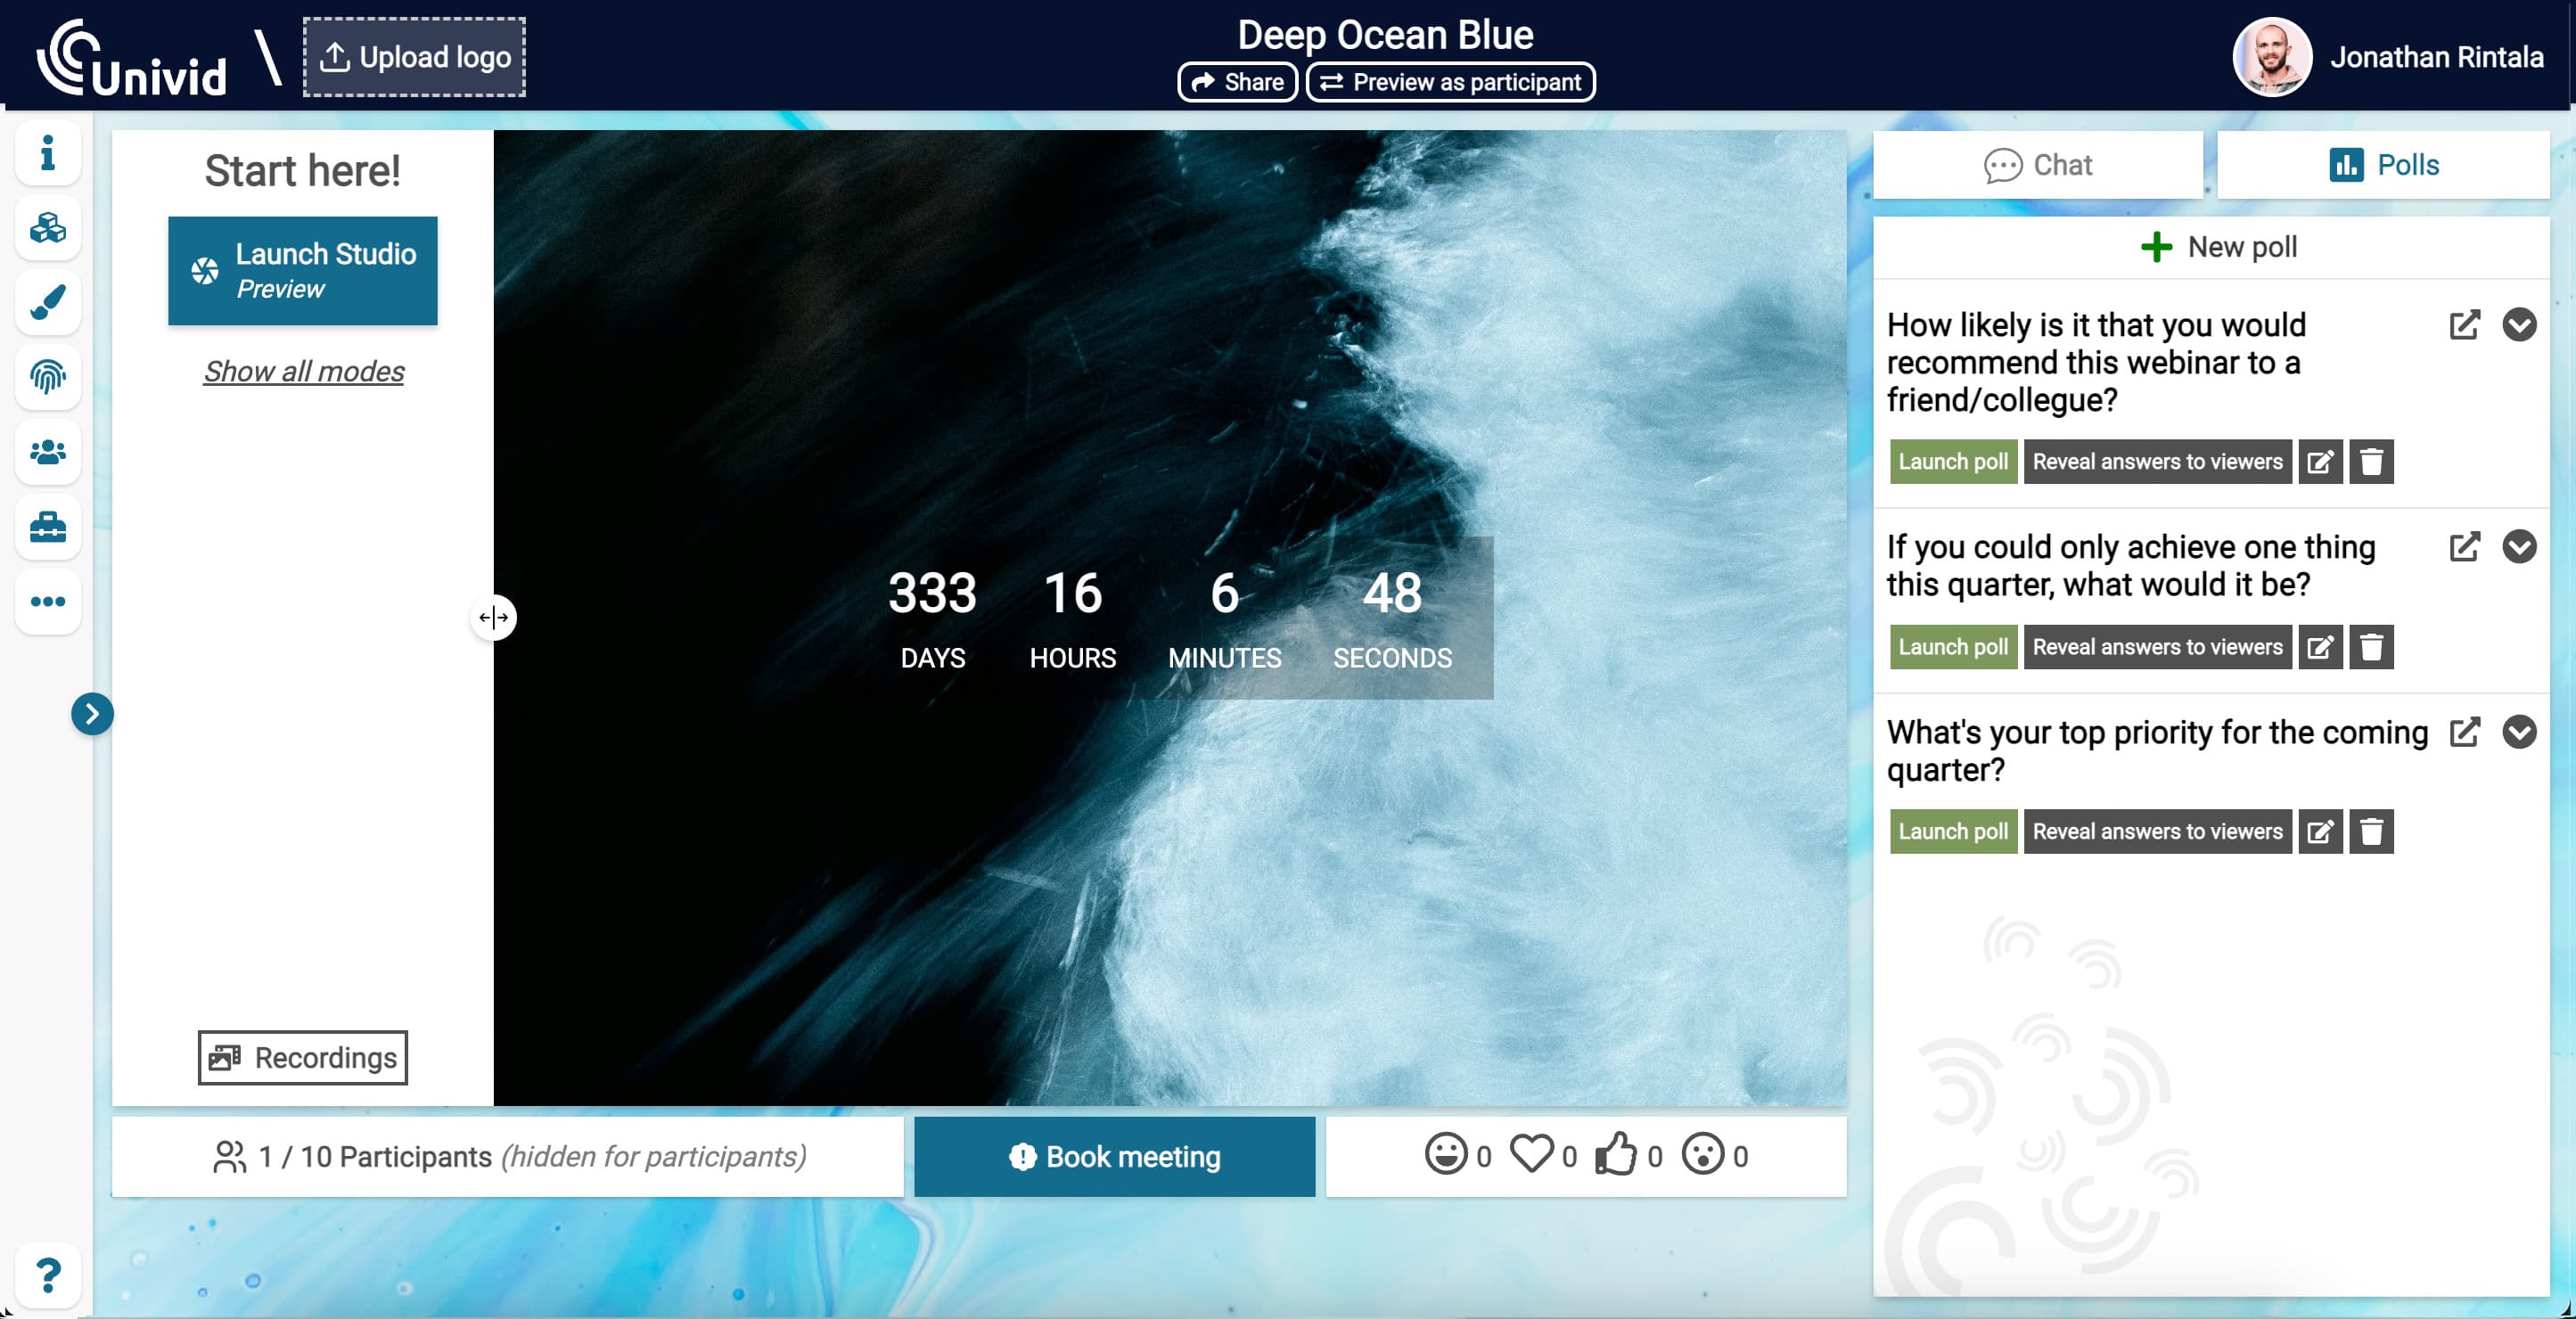Click the integrations/tools icon
Viewport: 2576px width, 1319px height.
(47, 525)
